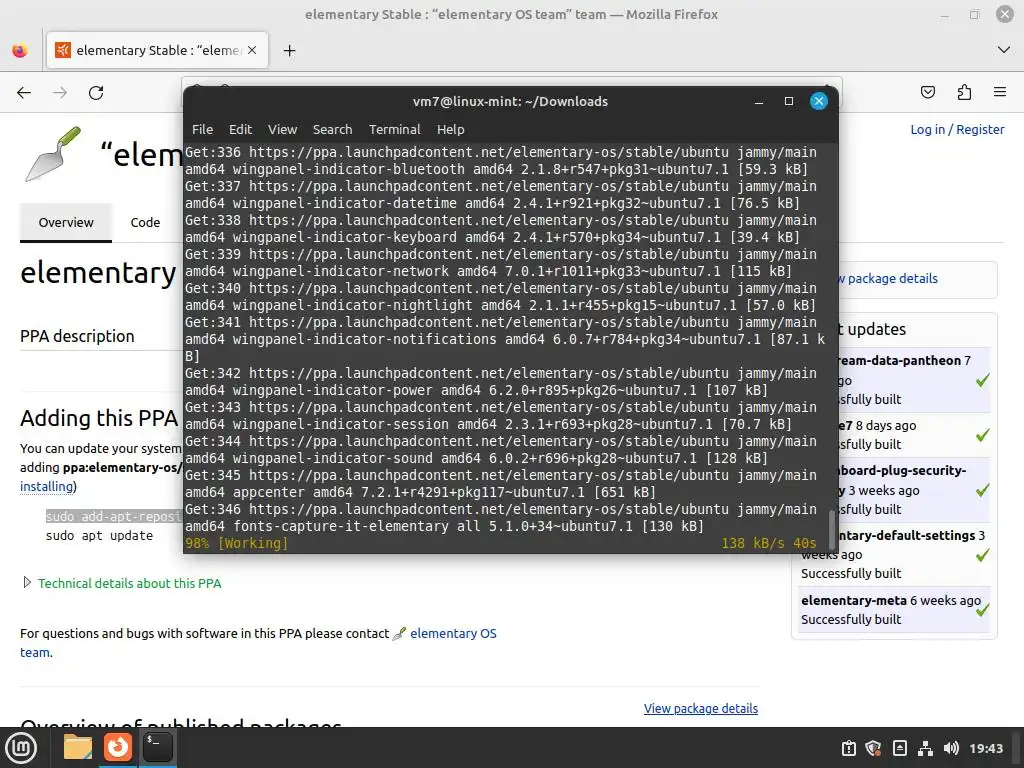This screenshot has height=768, width=1024.
Task: Click the Get:345 appcenter download line
Action: [x=500, y=484]
